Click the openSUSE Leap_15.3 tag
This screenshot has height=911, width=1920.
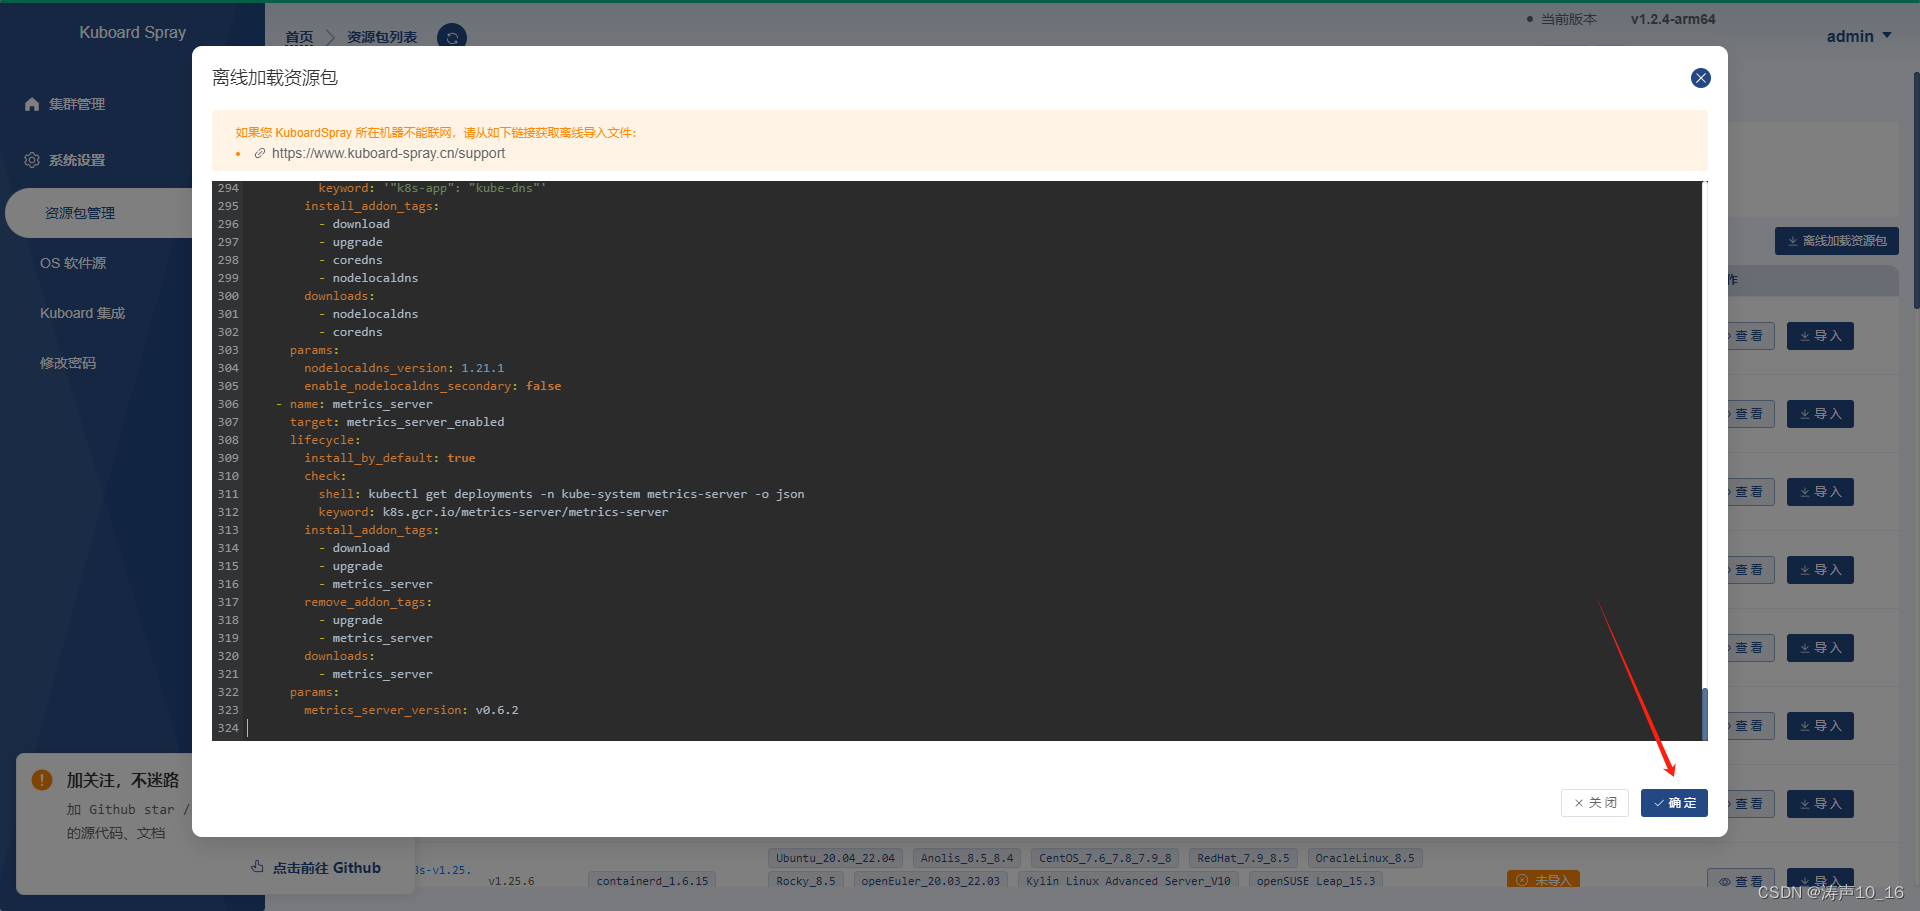tap(1316, 881)
